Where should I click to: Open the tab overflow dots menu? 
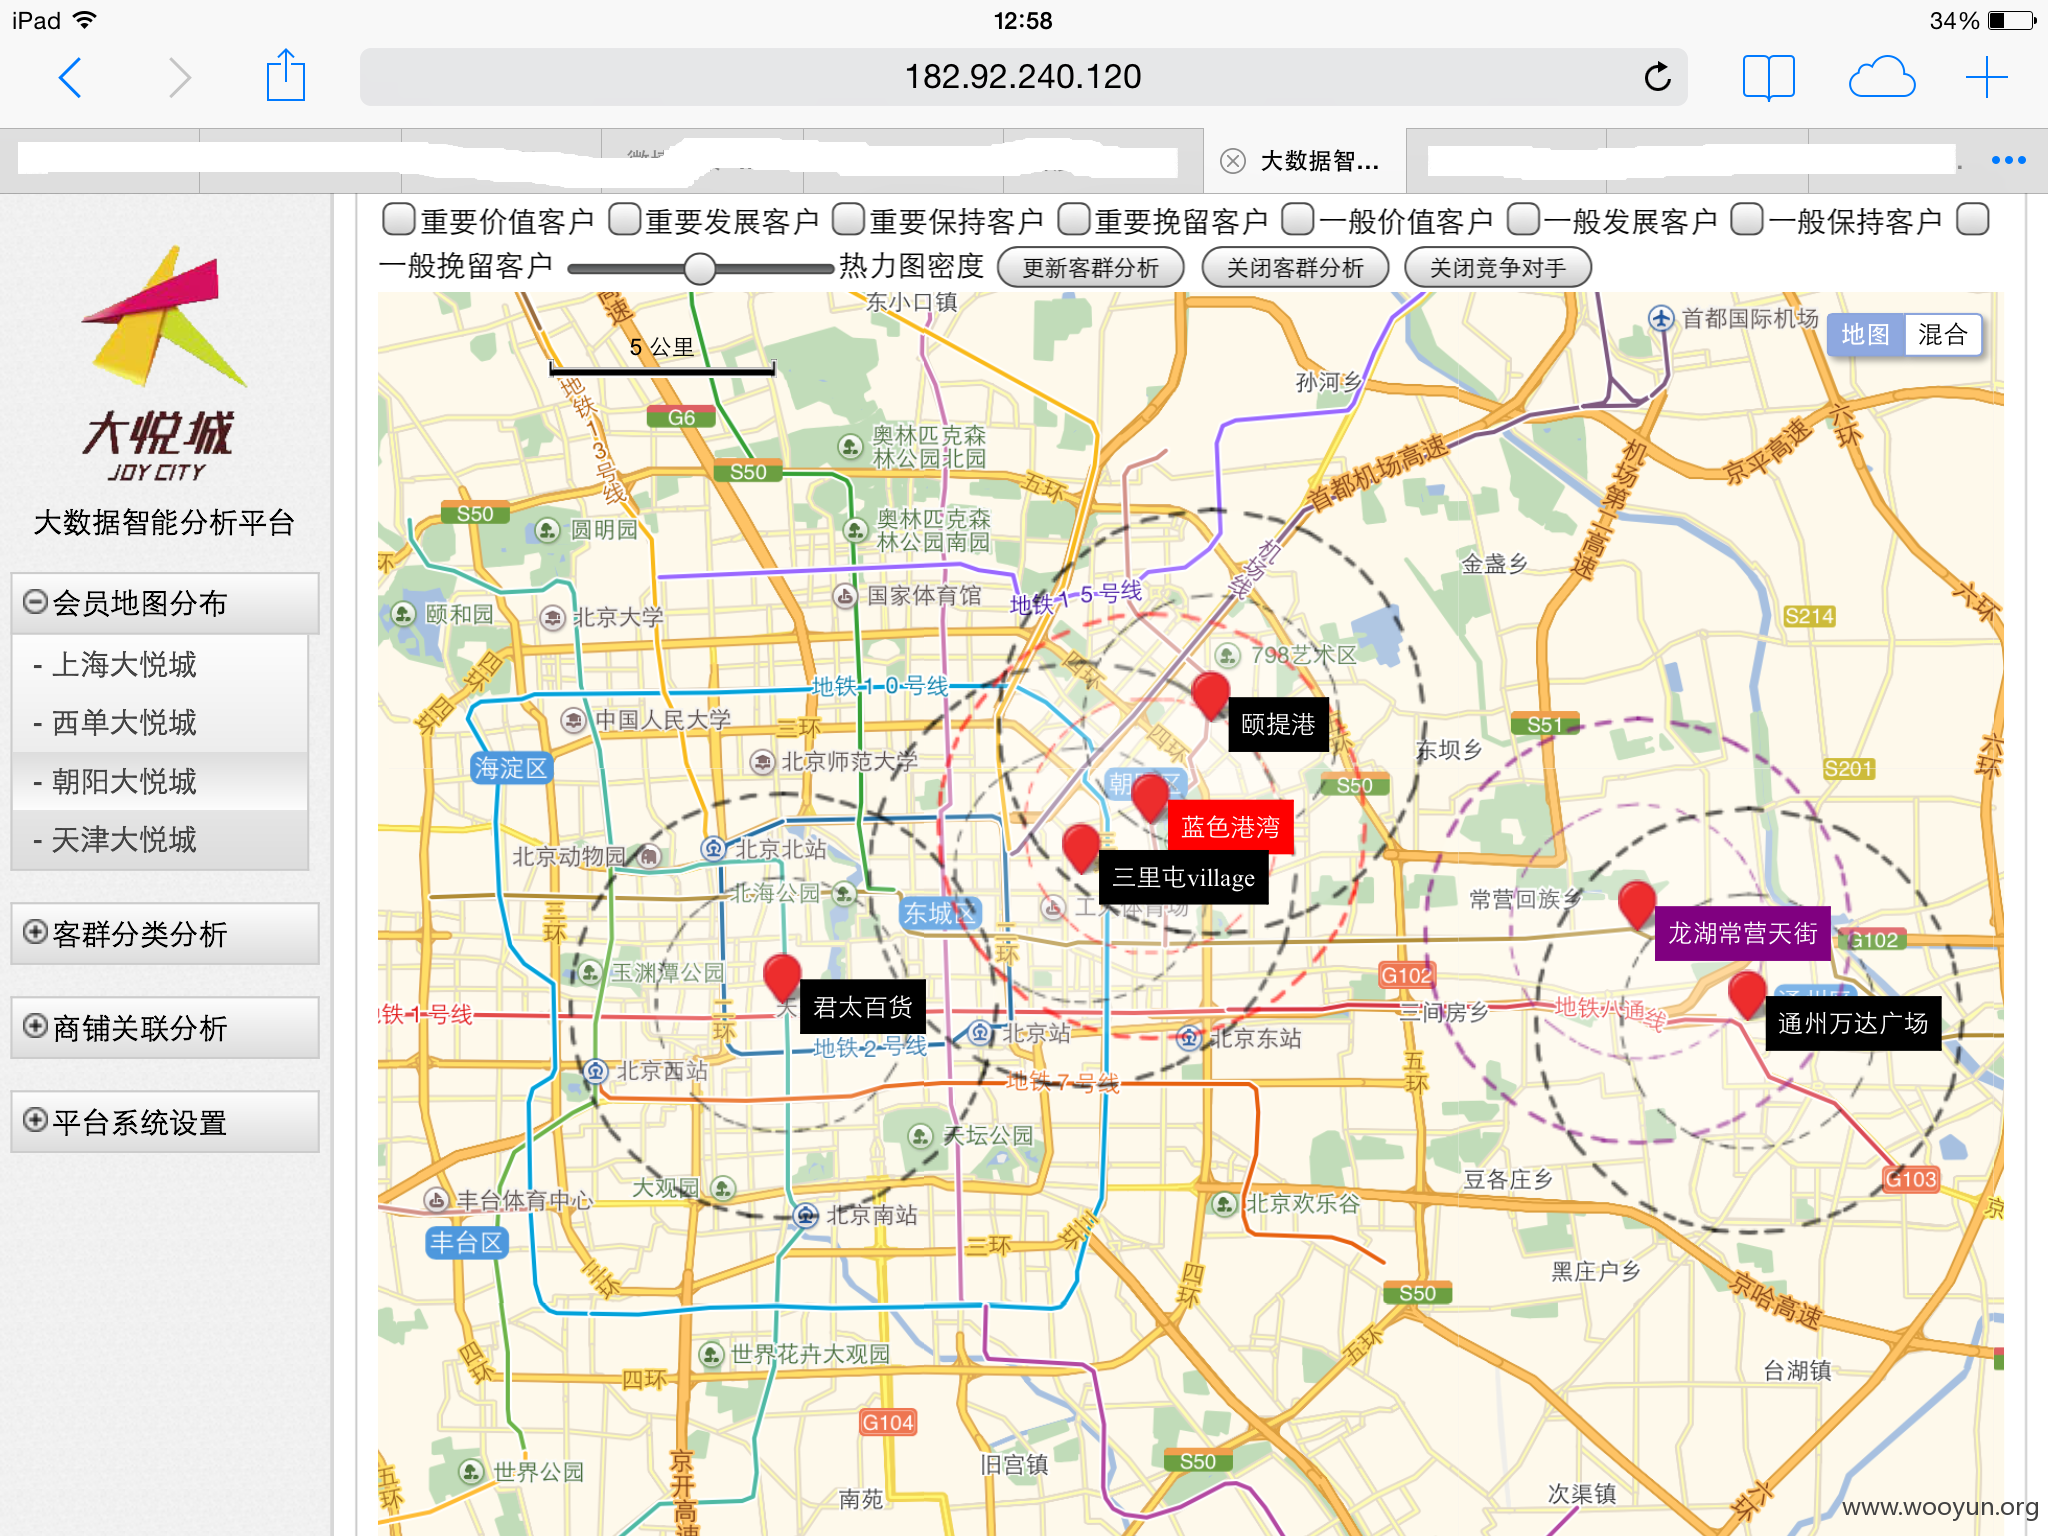pos(2008,160)
